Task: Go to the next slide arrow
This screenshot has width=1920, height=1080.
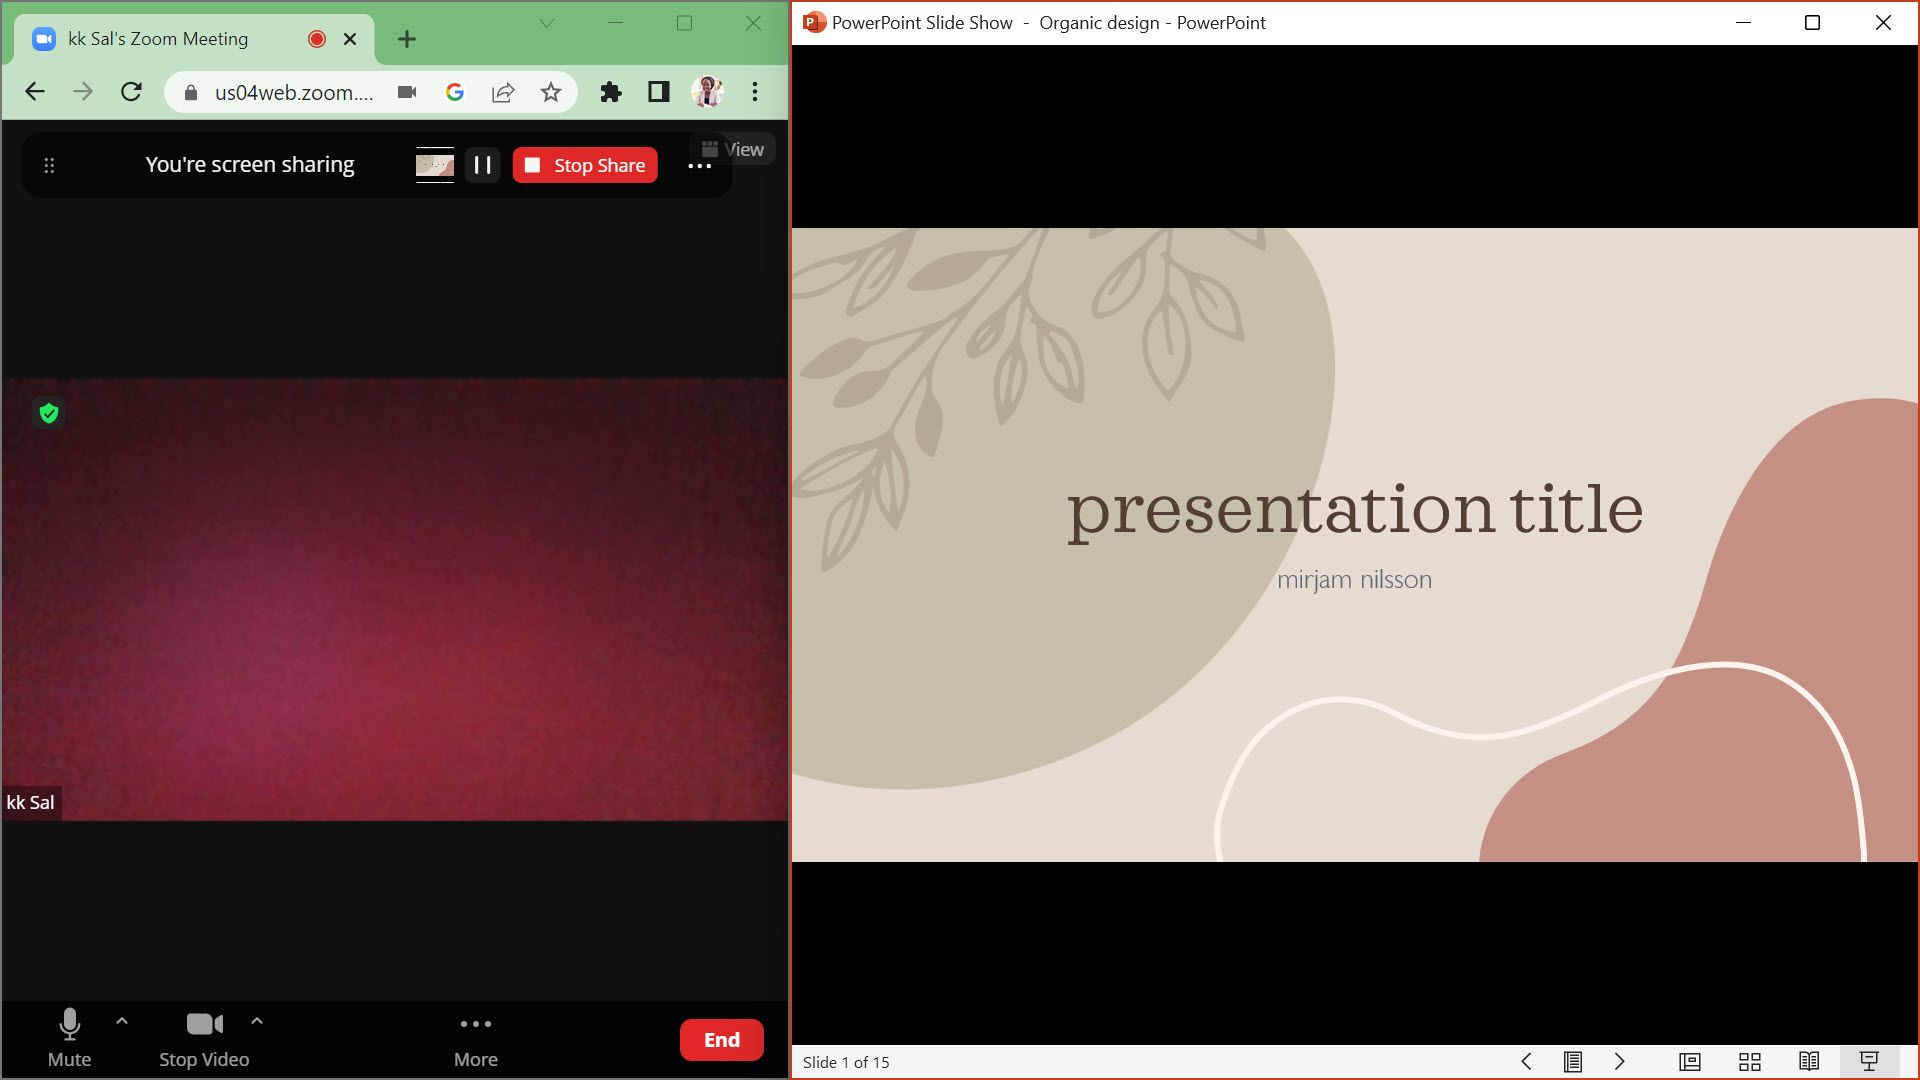Action: 1619,1062
